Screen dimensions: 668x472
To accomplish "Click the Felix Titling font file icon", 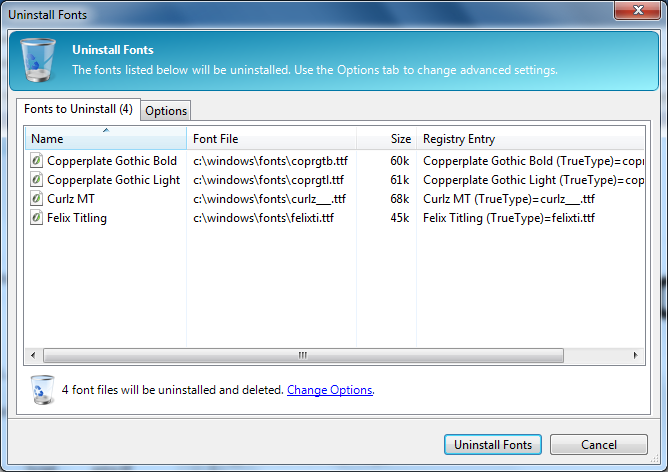I will [37, 218].
